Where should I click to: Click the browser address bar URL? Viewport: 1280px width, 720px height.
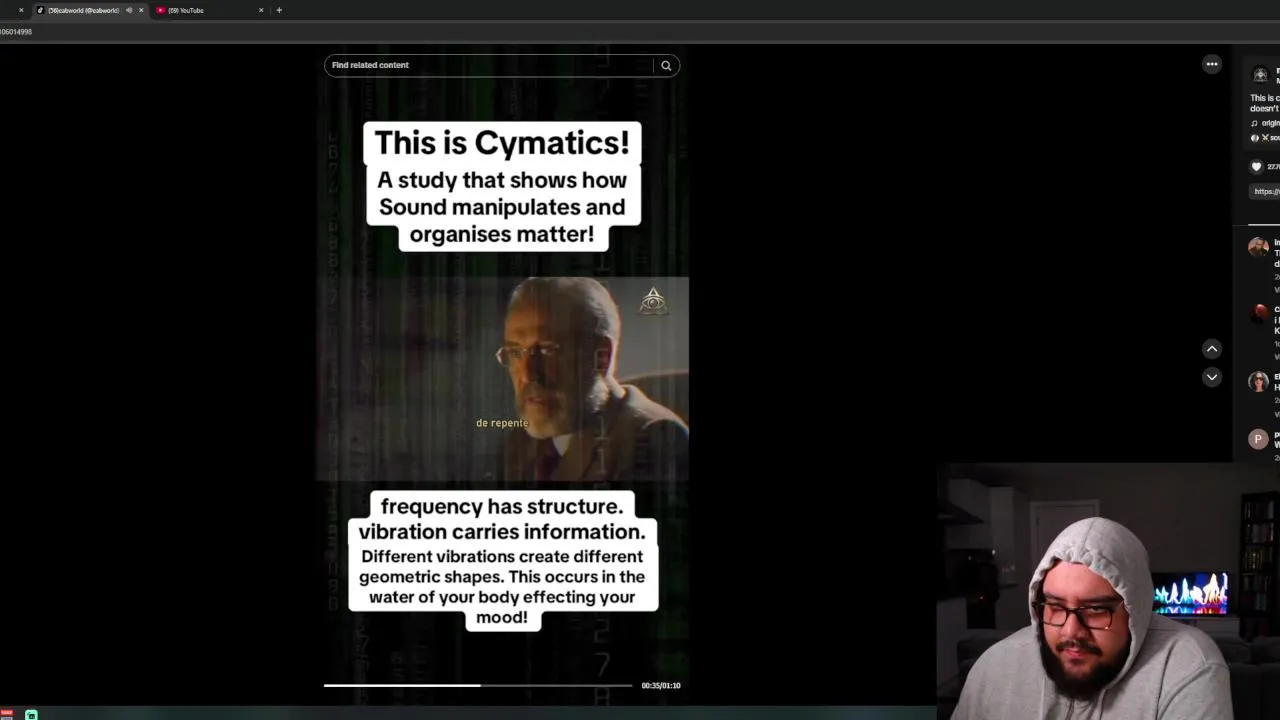(x=16, y=32)
